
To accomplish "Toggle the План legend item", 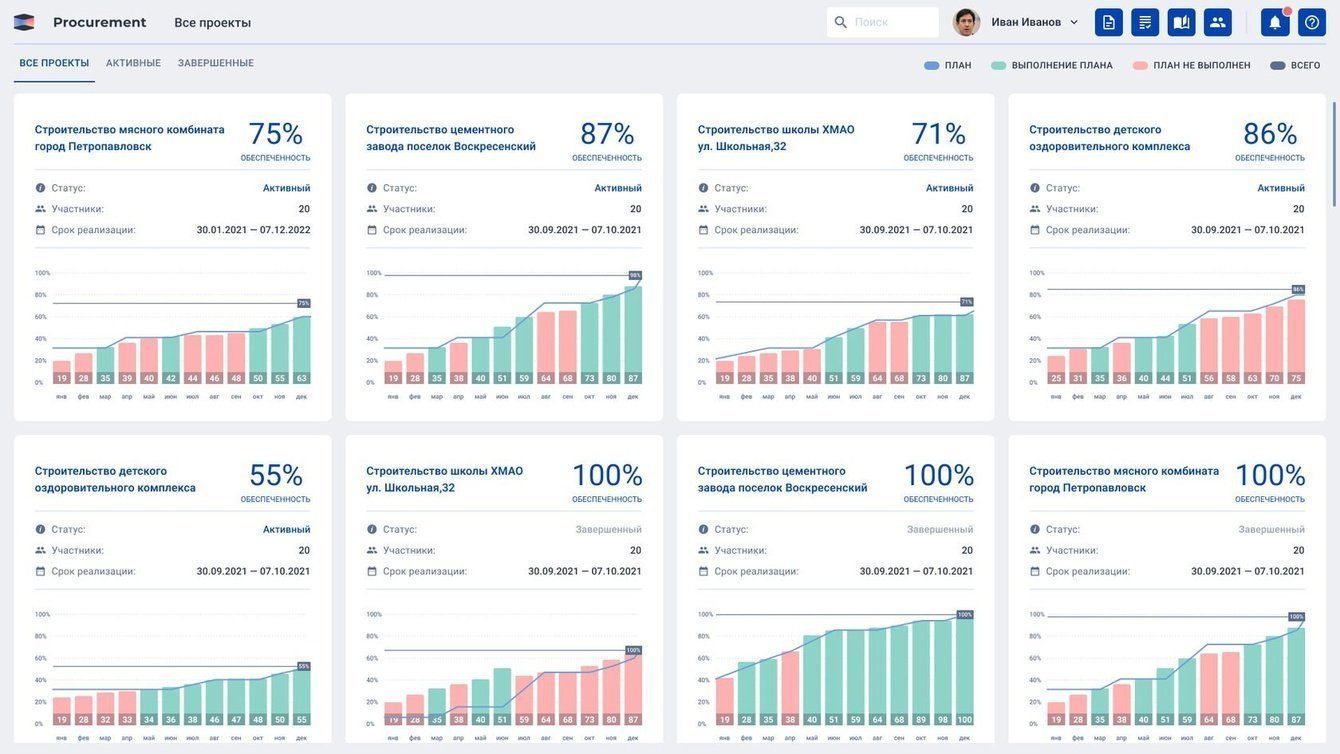I will (x=948, y=65).
